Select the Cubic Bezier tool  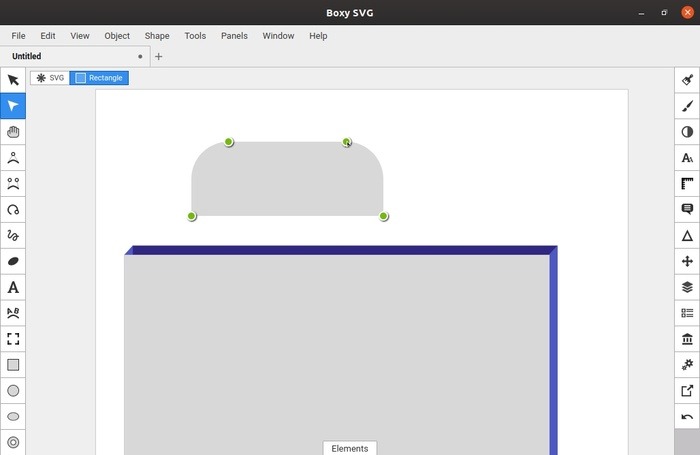click(13, 184)
